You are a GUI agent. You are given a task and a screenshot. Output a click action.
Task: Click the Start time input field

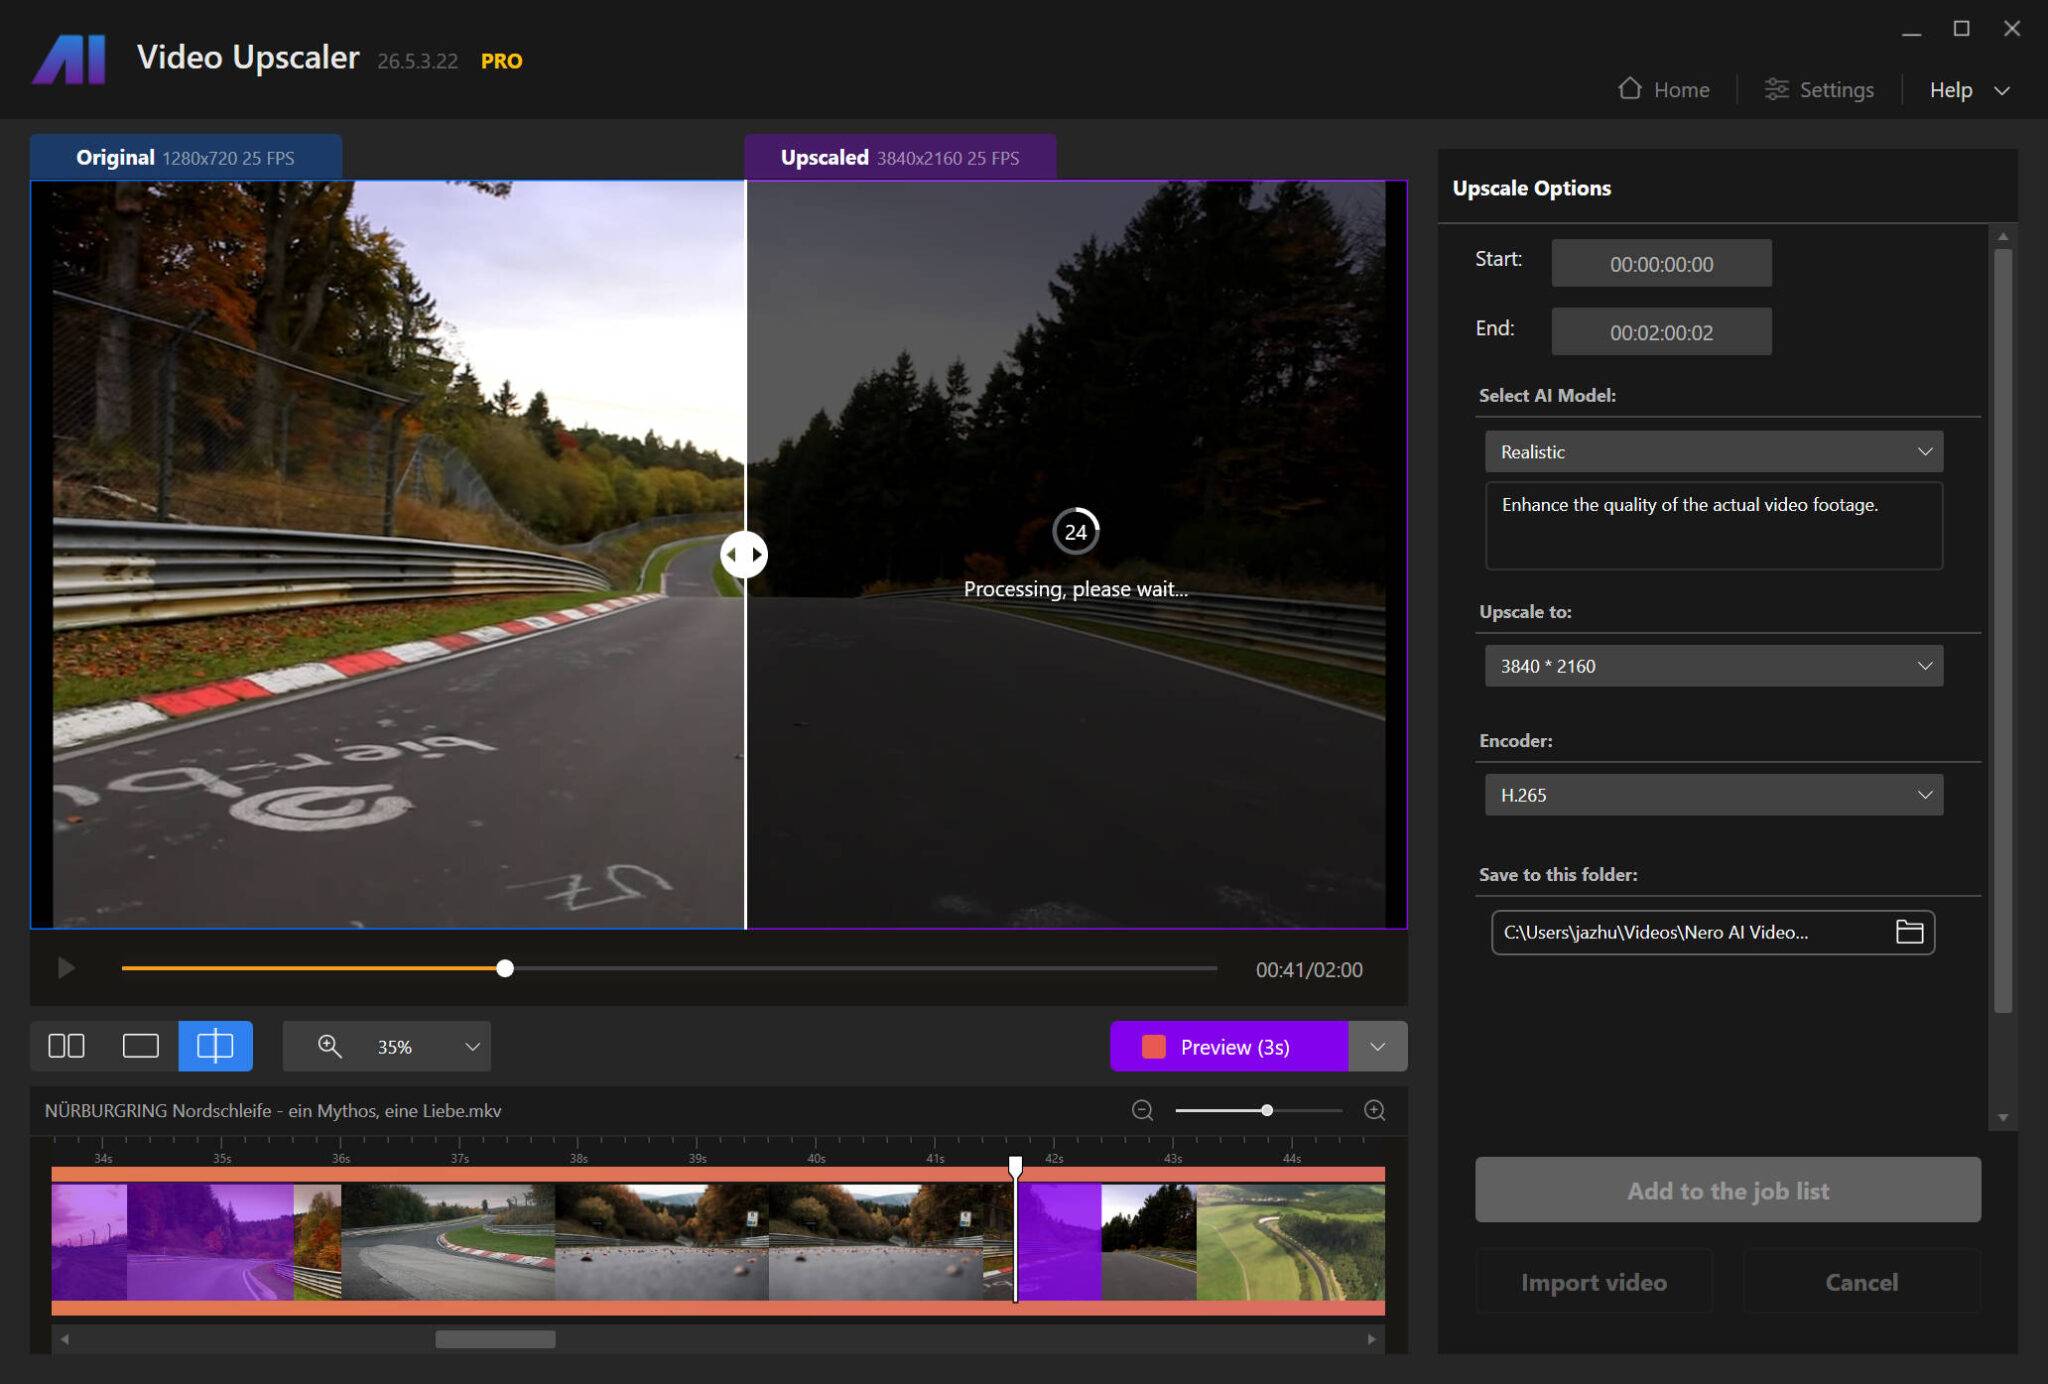(1660, 263)
